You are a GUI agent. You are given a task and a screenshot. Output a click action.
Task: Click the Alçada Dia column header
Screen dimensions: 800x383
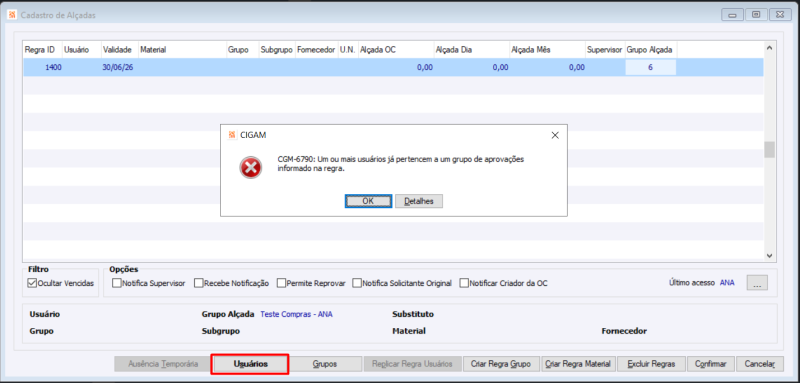click(472, 50)
